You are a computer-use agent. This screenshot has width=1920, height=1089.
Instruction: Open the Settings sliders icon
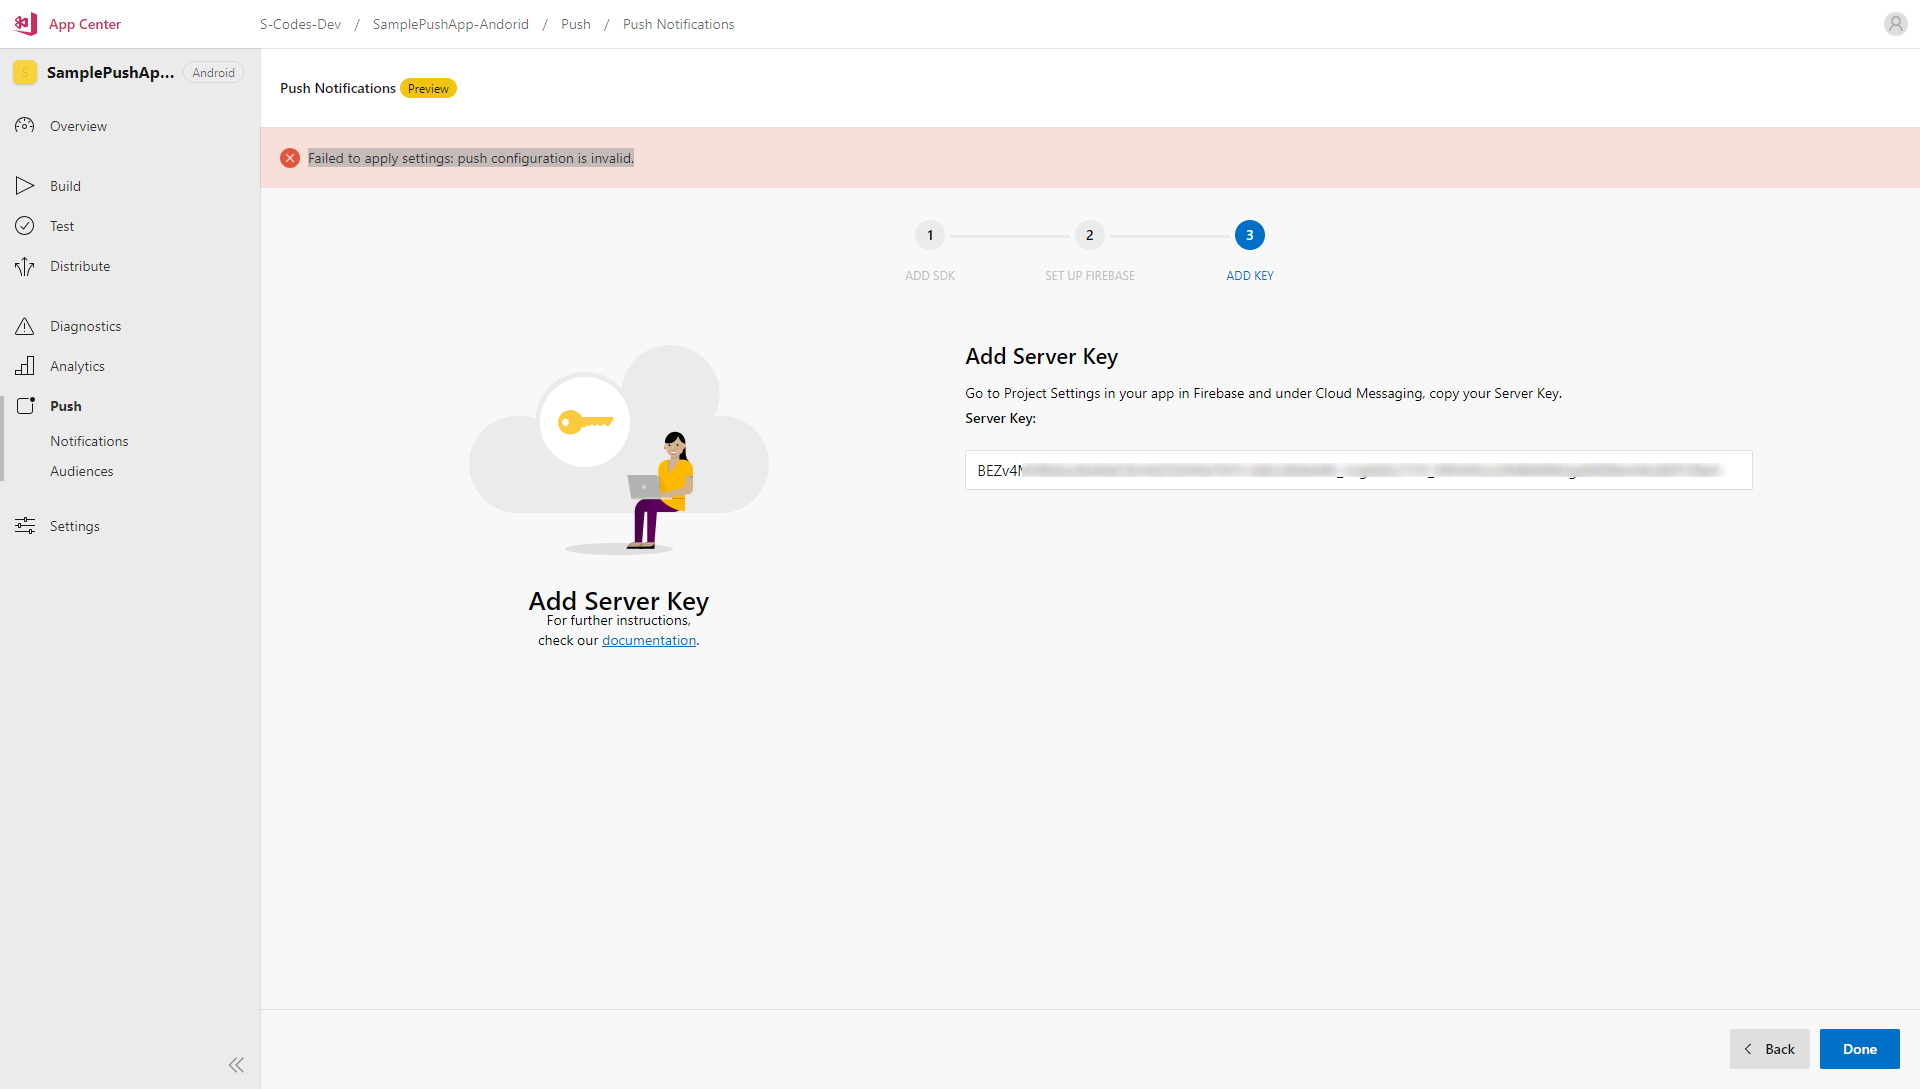pos(24,525)
